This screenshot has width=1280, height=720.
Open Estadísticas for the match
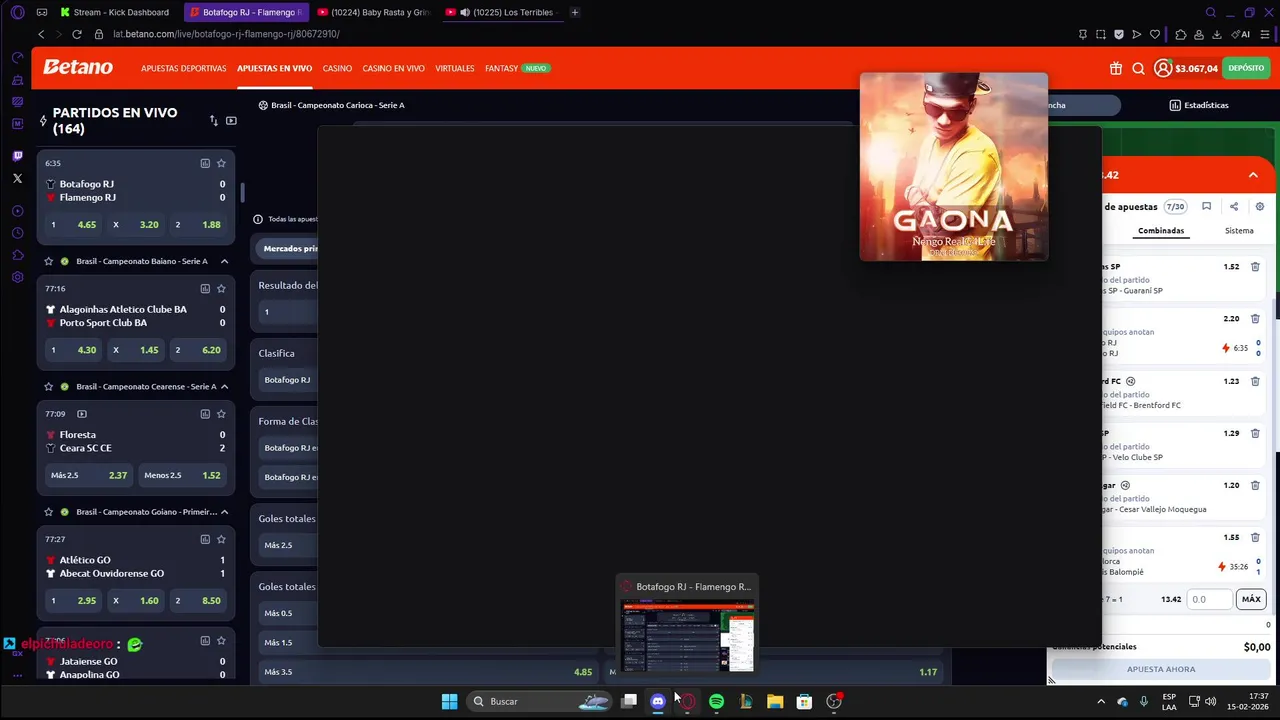click(x=1199, y=105)
